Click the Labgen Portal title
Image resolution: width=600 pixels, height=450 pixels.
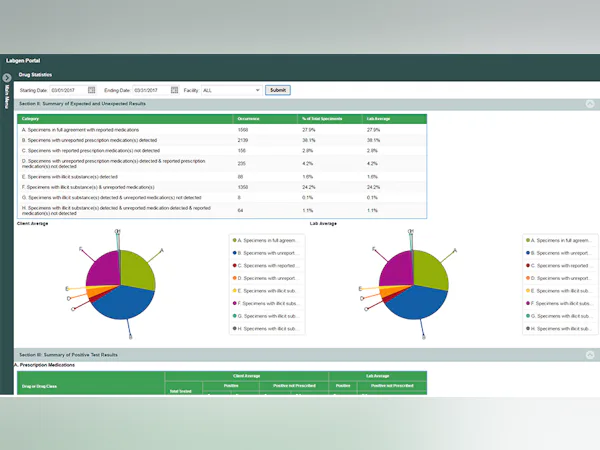click(x=23, y=60)
